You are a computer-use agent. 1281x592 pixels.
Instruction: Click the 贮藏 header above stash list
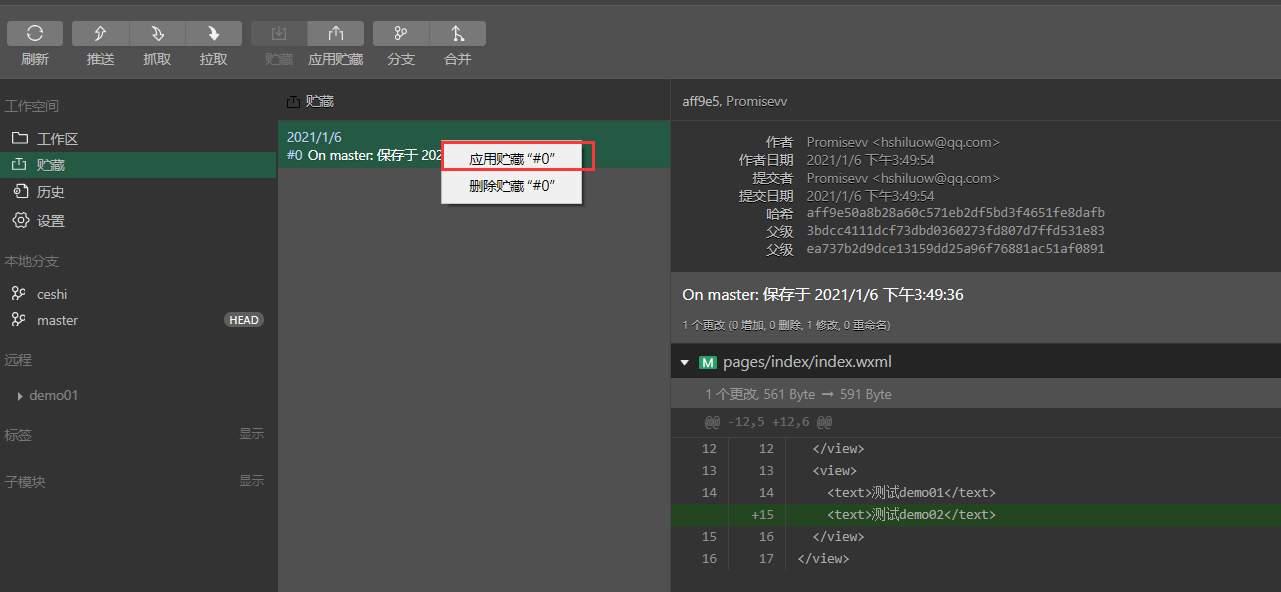point(310,101)
